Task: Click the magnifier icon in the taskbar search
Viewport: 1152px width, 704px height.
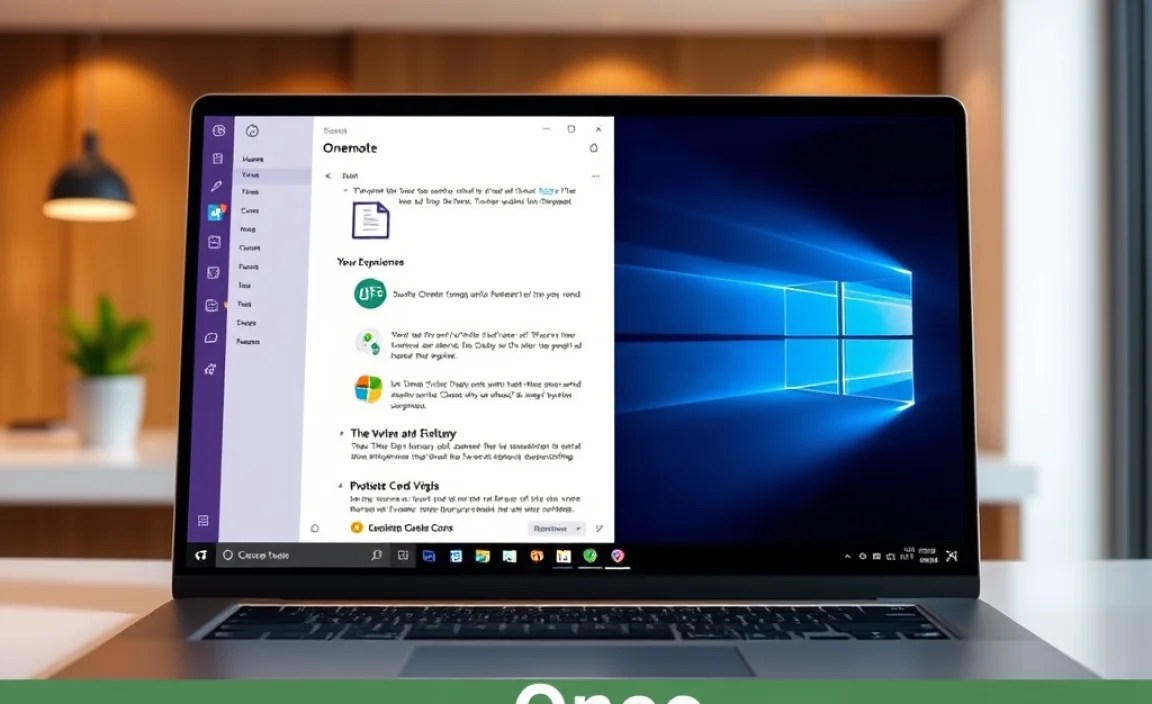Action: (x=376, y=556)
